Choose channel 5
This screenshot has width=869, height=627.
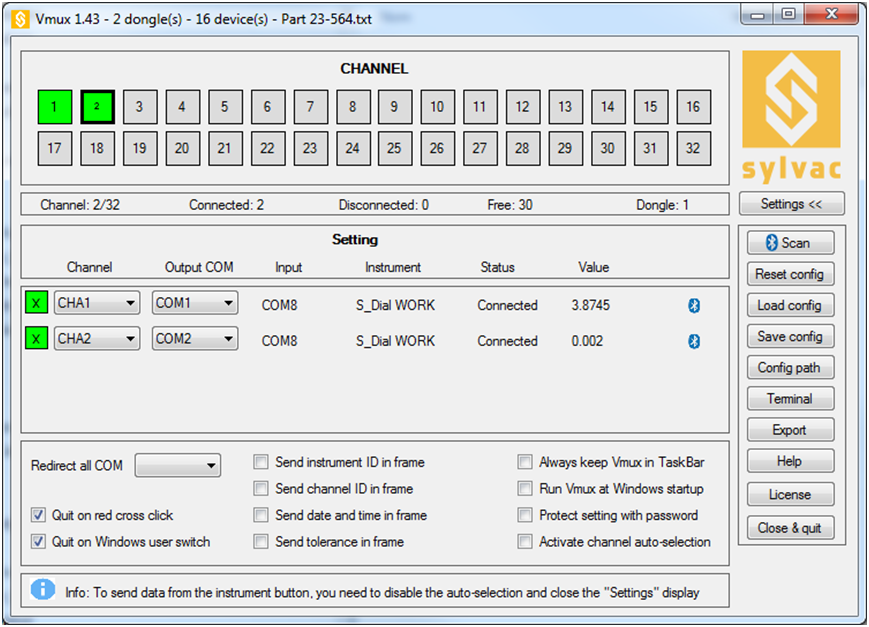pos(226,106)
